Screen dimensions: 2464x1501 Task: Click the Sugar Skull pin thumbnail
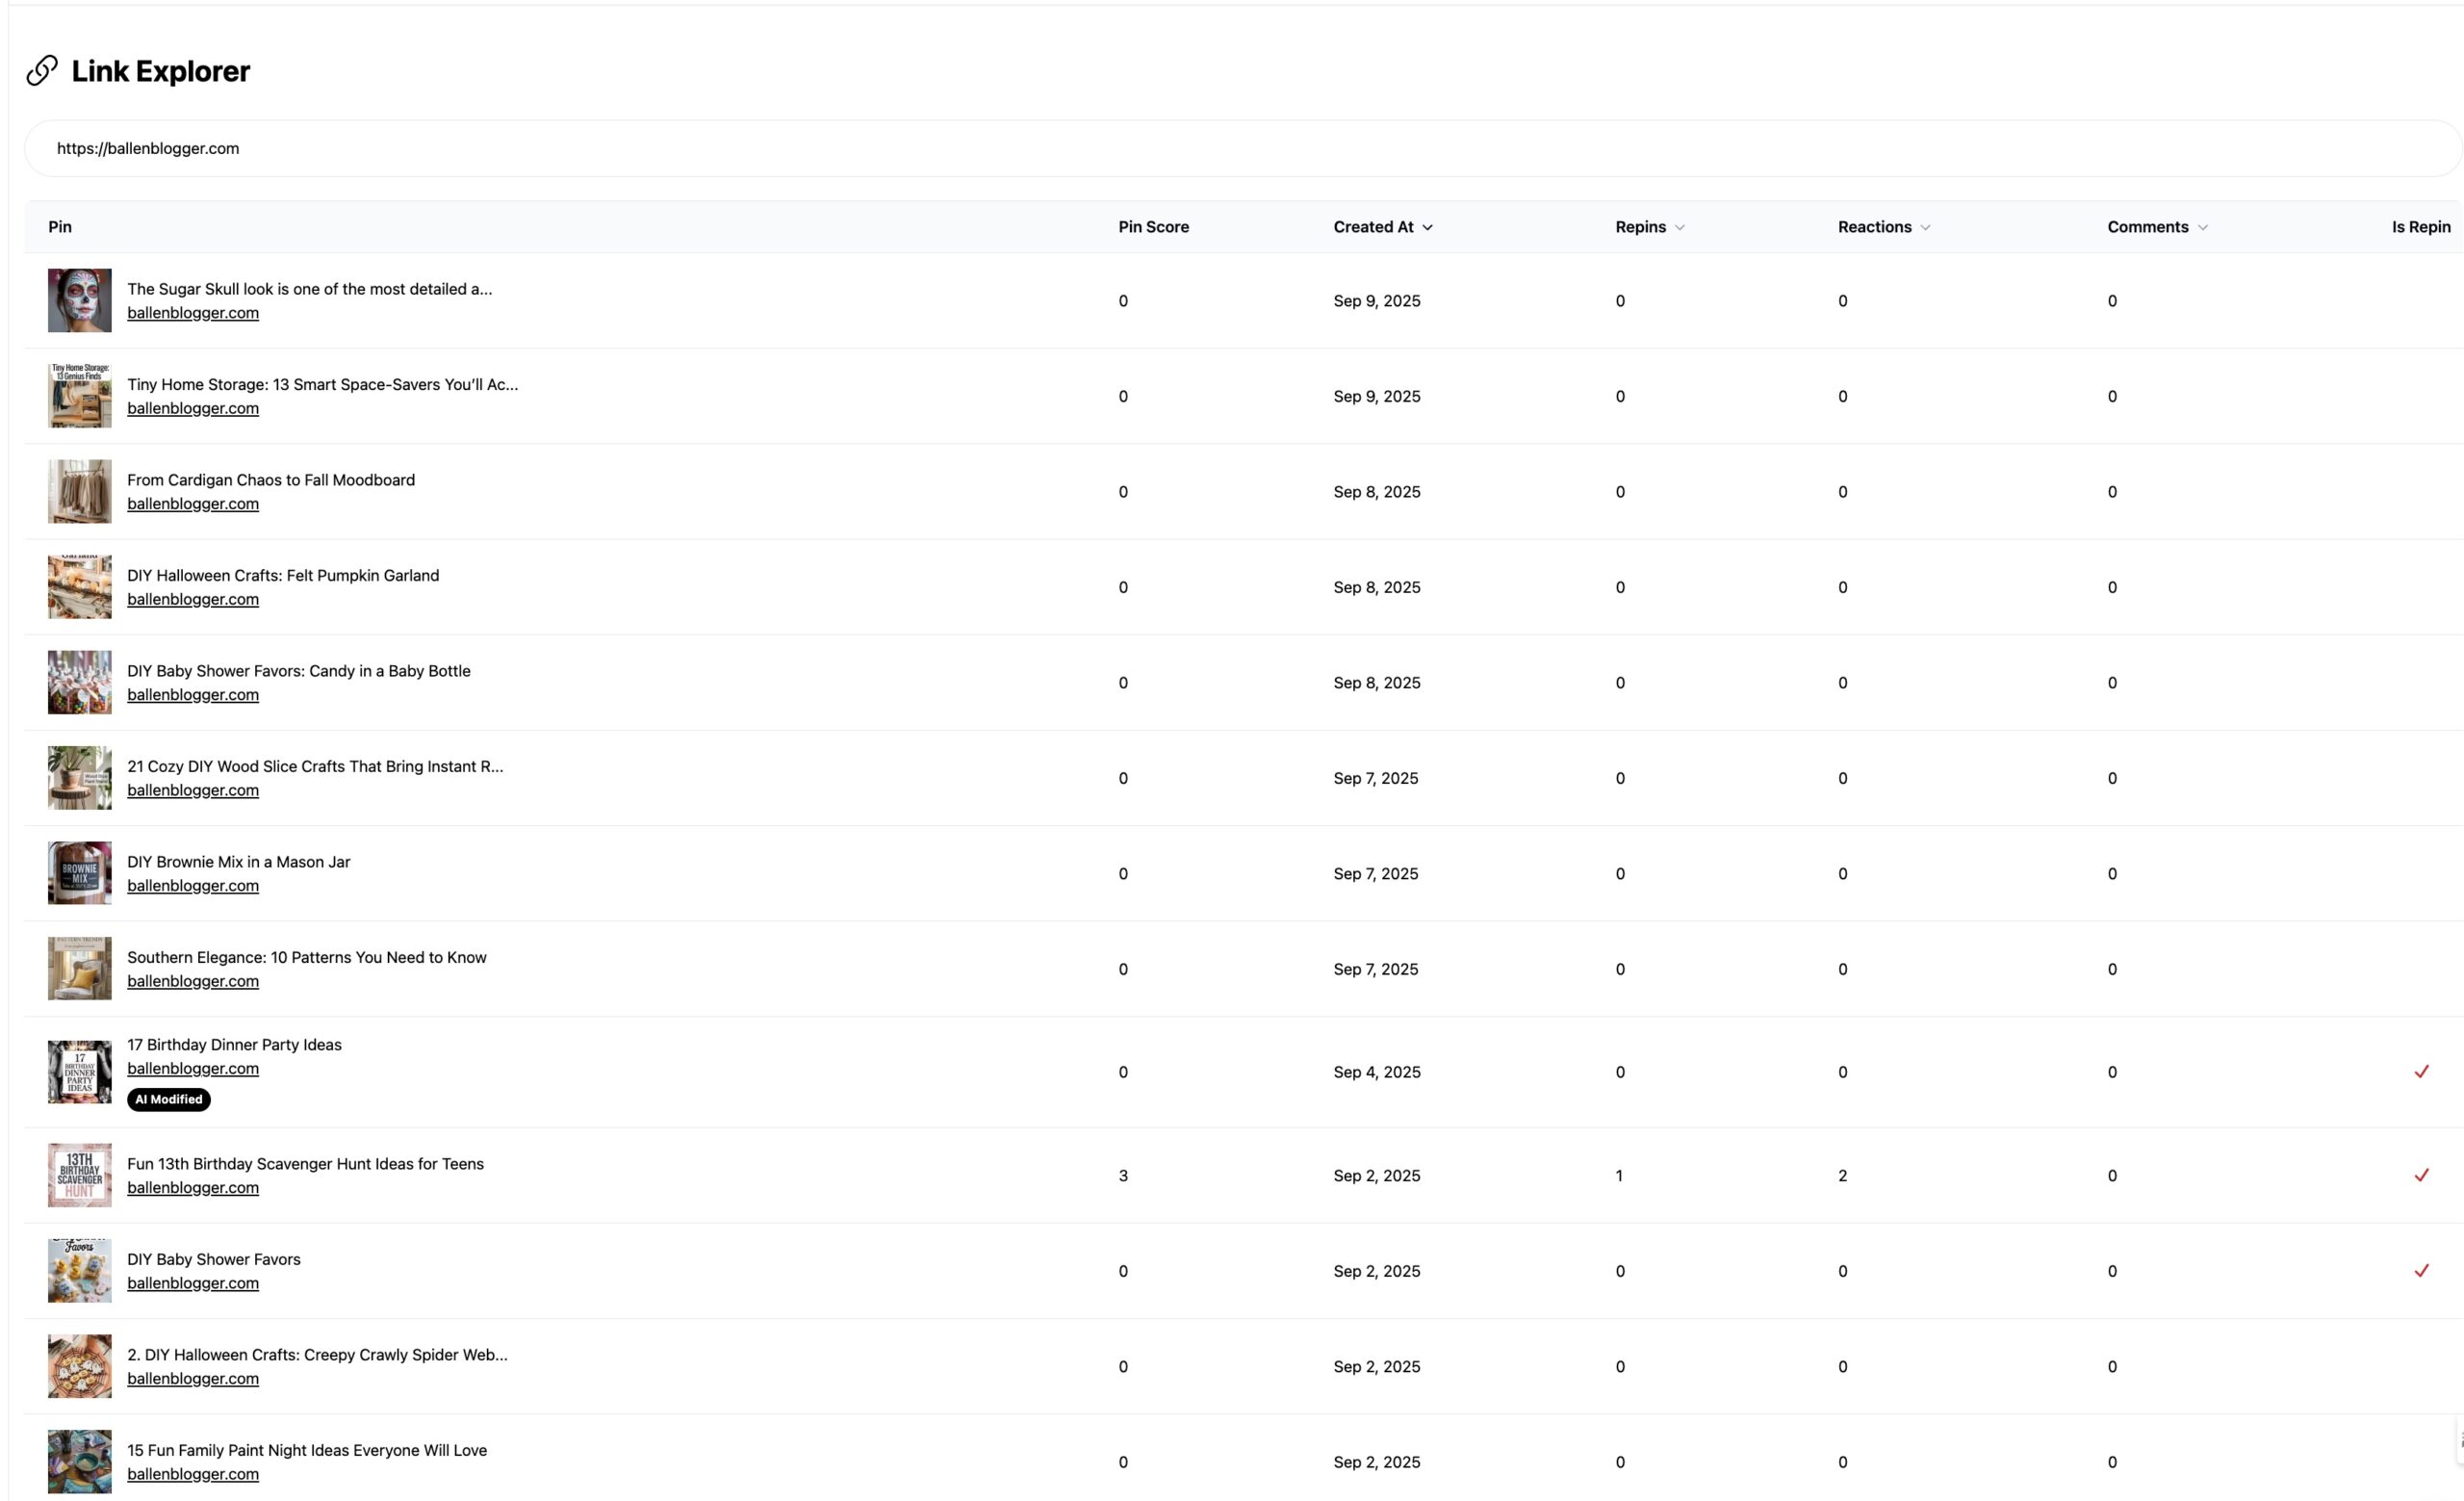(80, 300)
